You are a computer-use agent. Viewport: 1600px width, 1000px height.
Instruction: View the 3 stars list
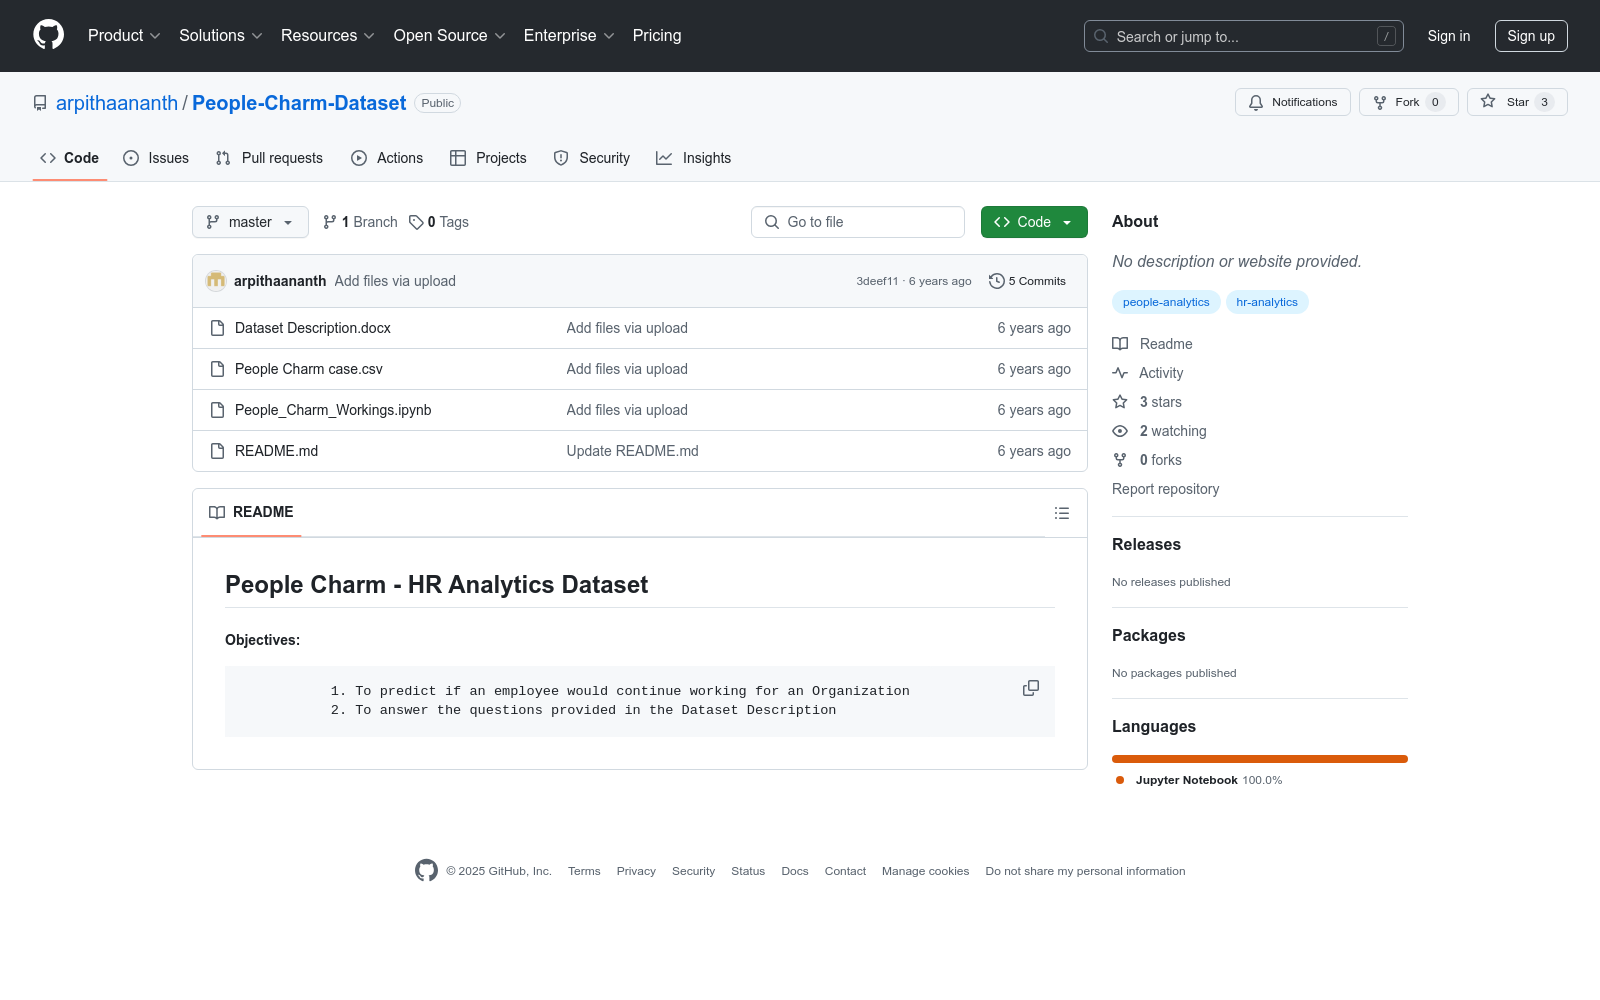coord(1147,402)
